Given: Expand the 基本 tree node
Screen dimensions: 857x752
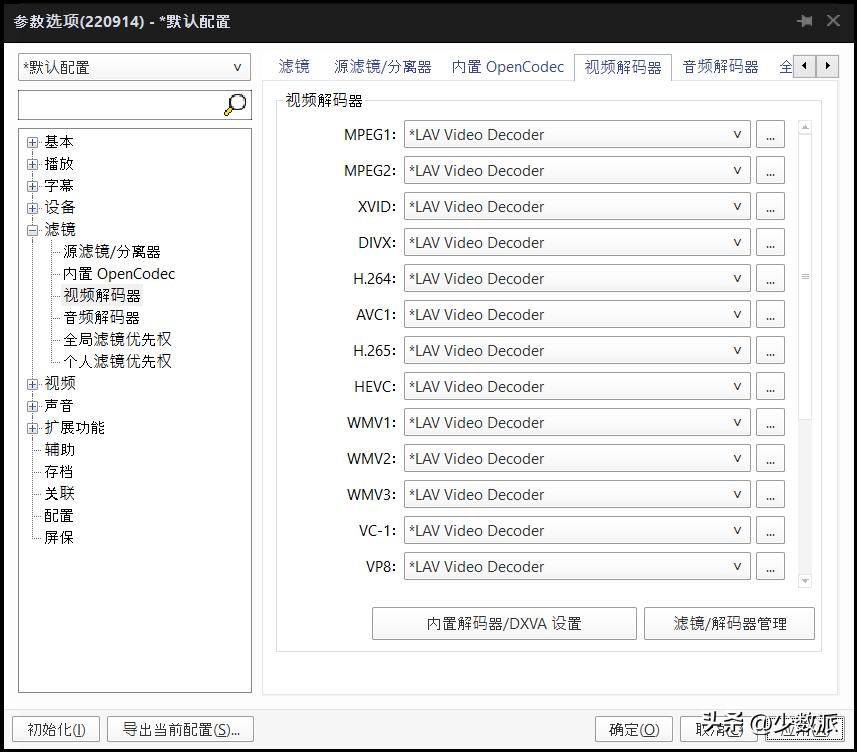Looking at the screenshot, I should (x=33, y=141).
